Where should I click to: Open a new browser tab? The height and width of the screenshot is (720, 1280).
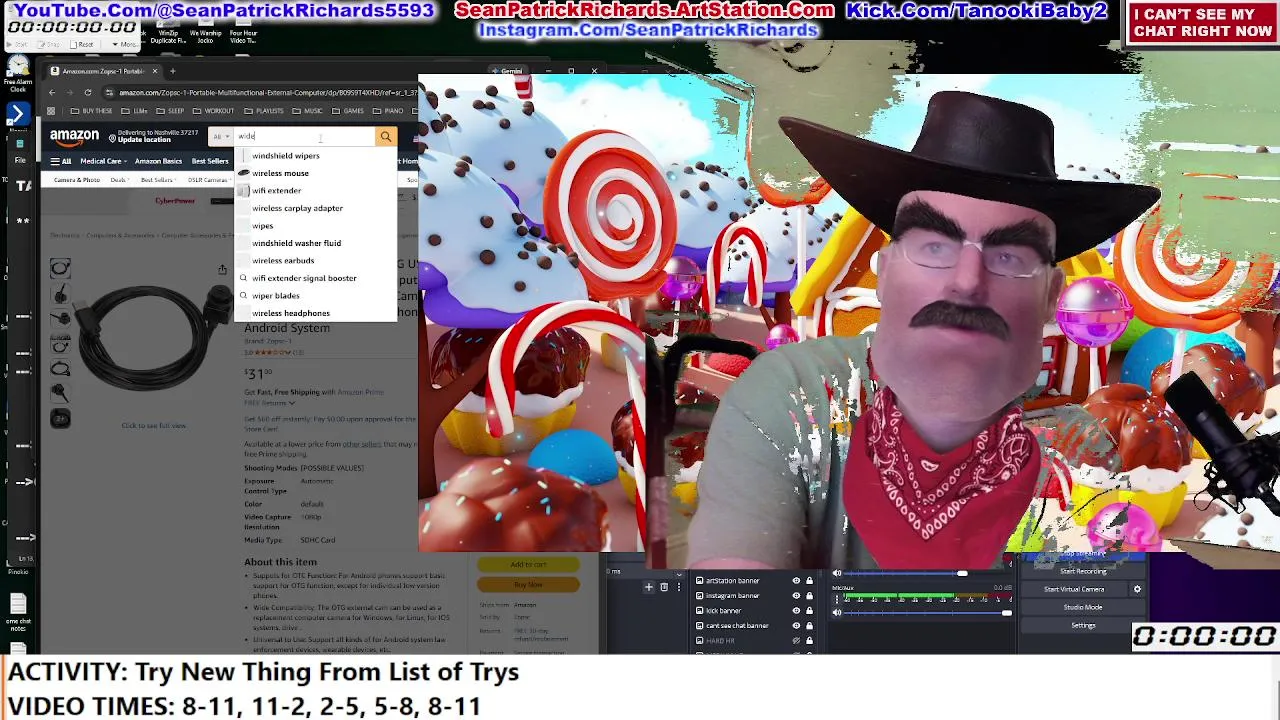click(x=172, y=71)
